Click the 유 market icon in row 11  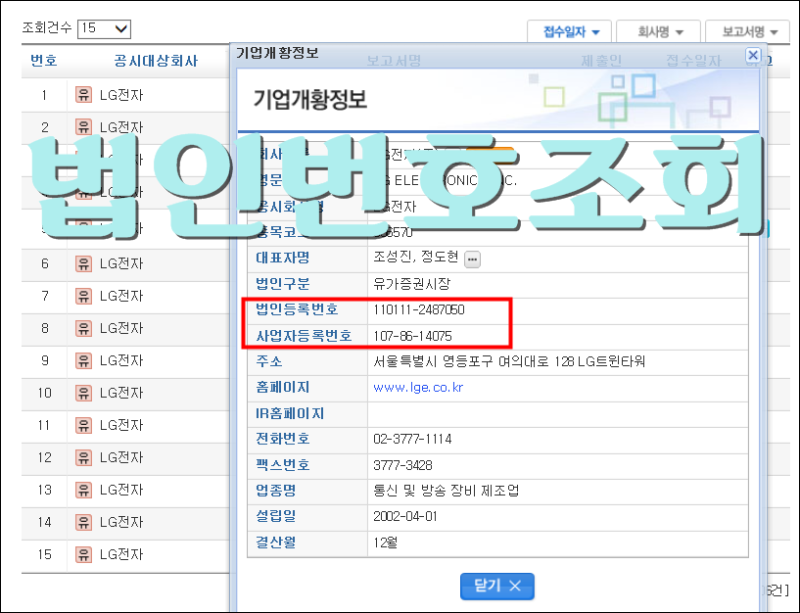(x=83, y=425)
